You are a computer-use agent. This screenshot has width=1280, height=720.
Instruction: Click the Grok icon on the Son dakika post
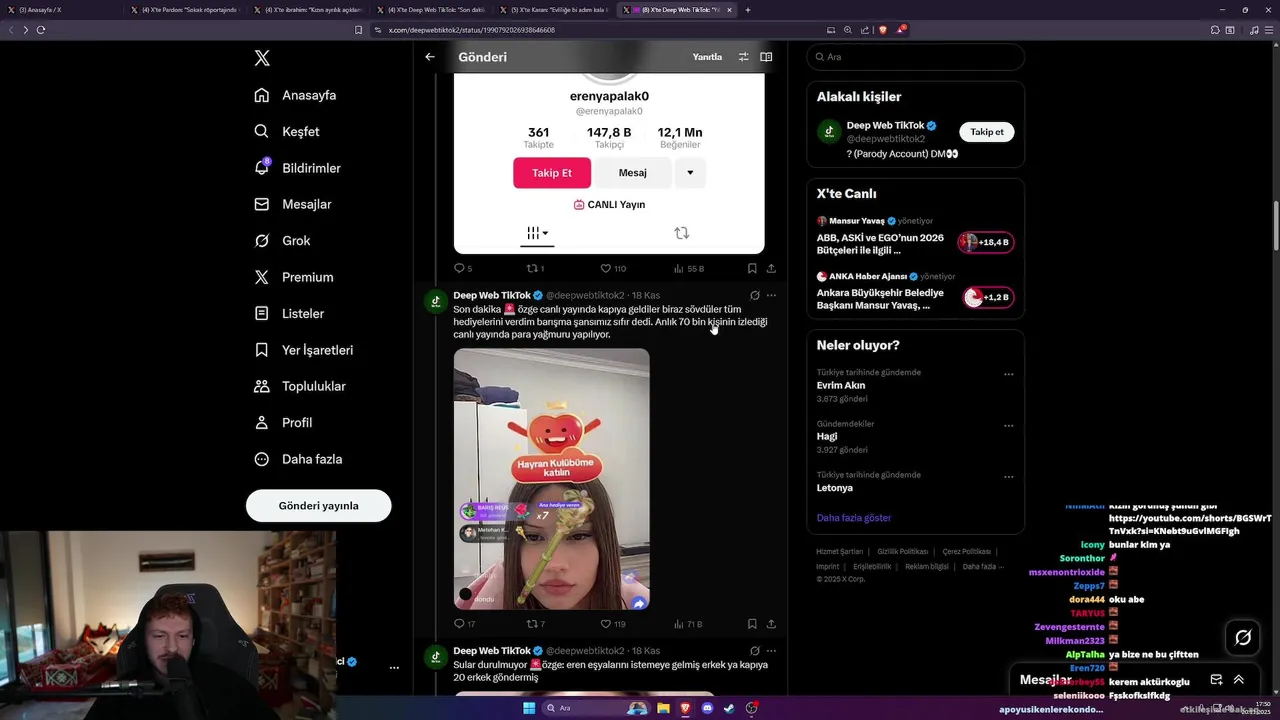pos(755,296)
